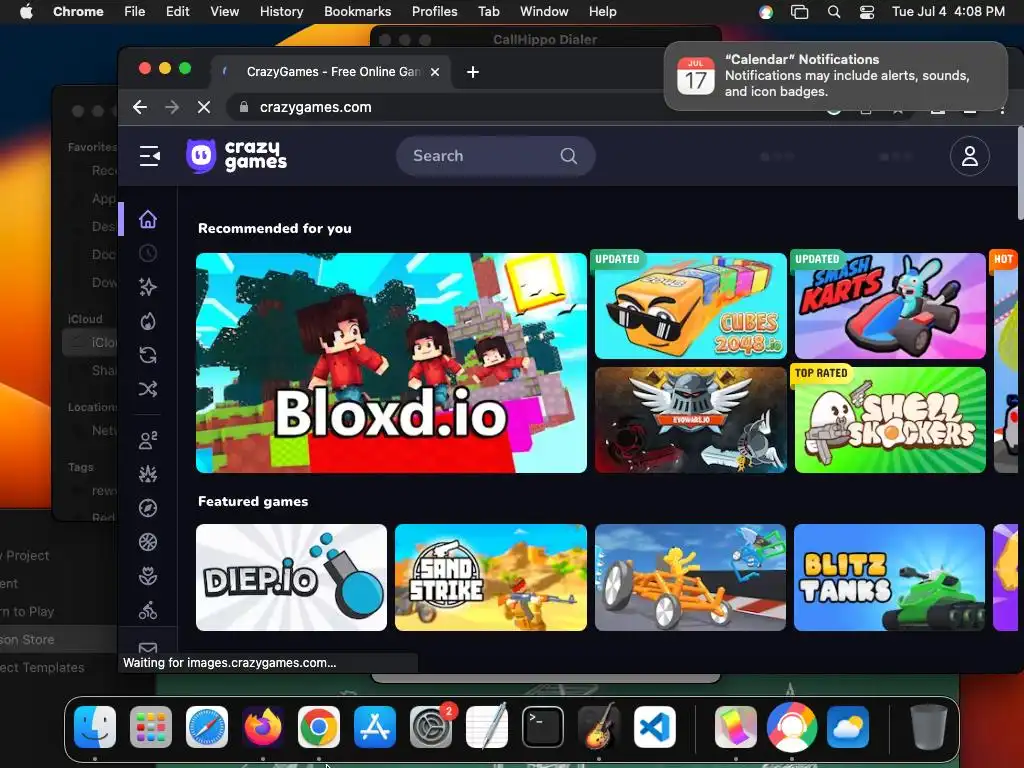The height and width of the screenshot is (768, 1024).
Task: Open the Blitz Tanks featured game
Action: point(889,577)
